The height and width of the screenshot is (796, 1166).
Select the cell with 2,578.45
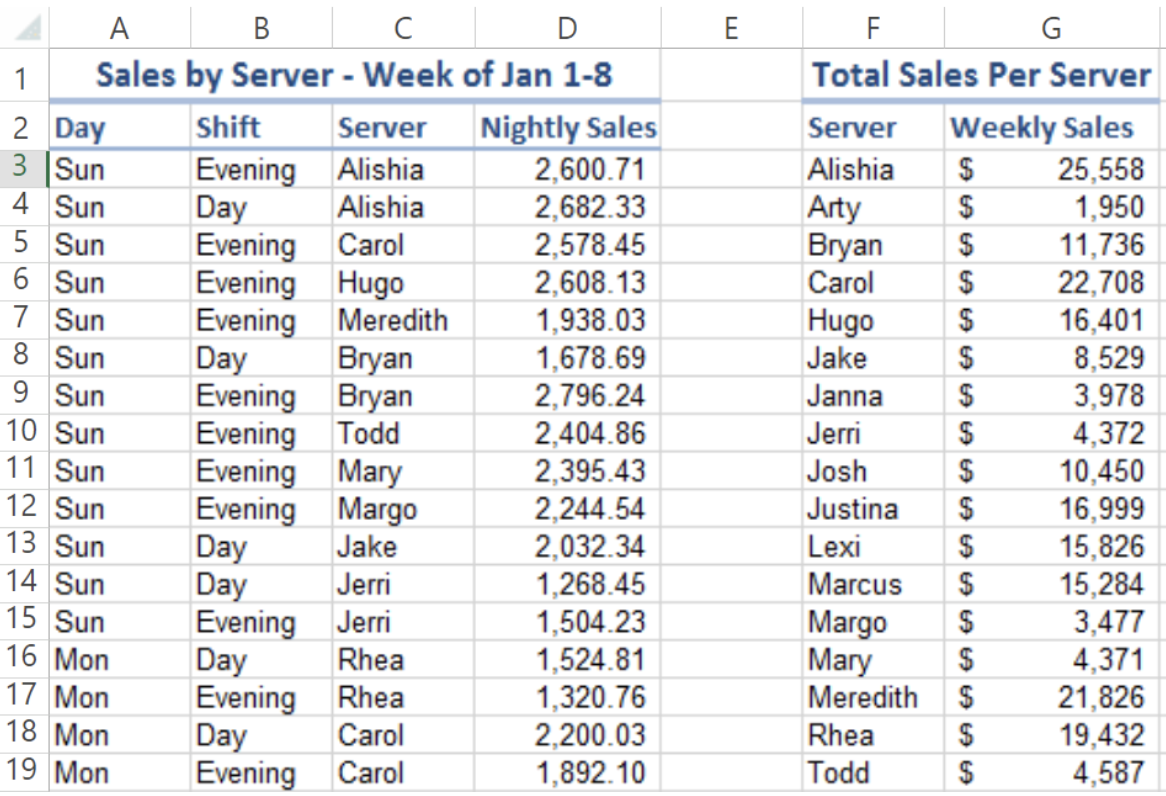pyautogui.click(x=567, y=245)
